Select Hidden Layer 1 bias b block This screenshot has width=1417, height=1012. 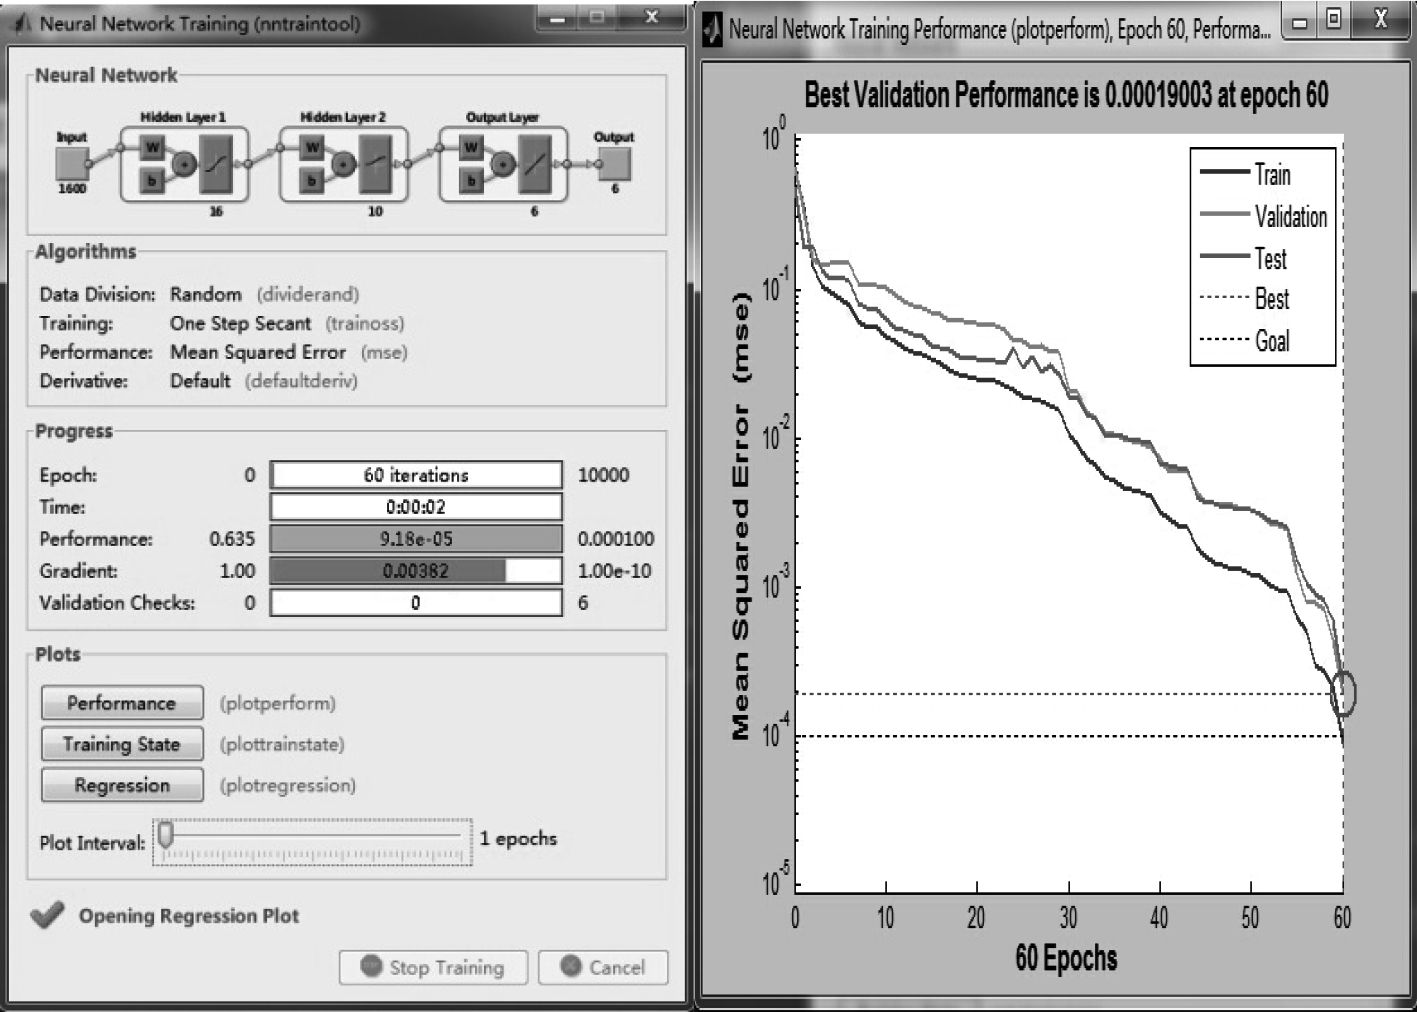[152, 180]
